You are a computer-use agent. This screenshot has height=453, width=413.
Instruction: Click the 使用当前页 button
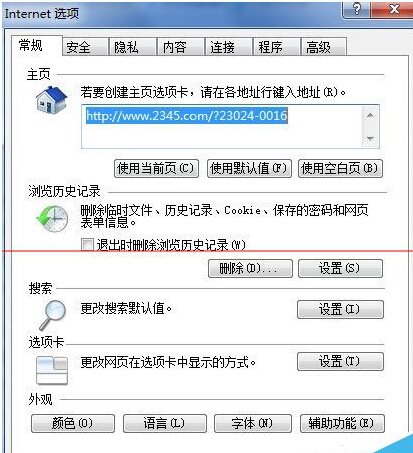(x=156, y=168)
